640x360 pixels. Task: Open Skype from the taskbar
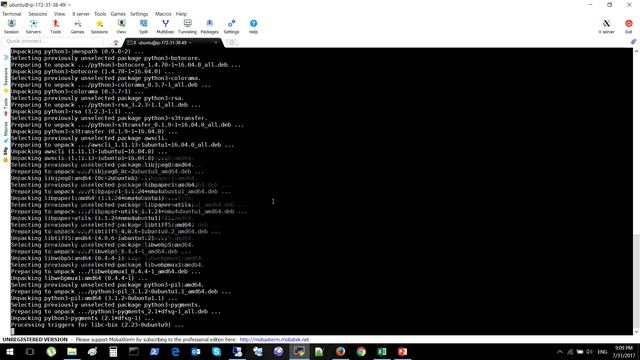pyautogui.click(x=216, y=351)
